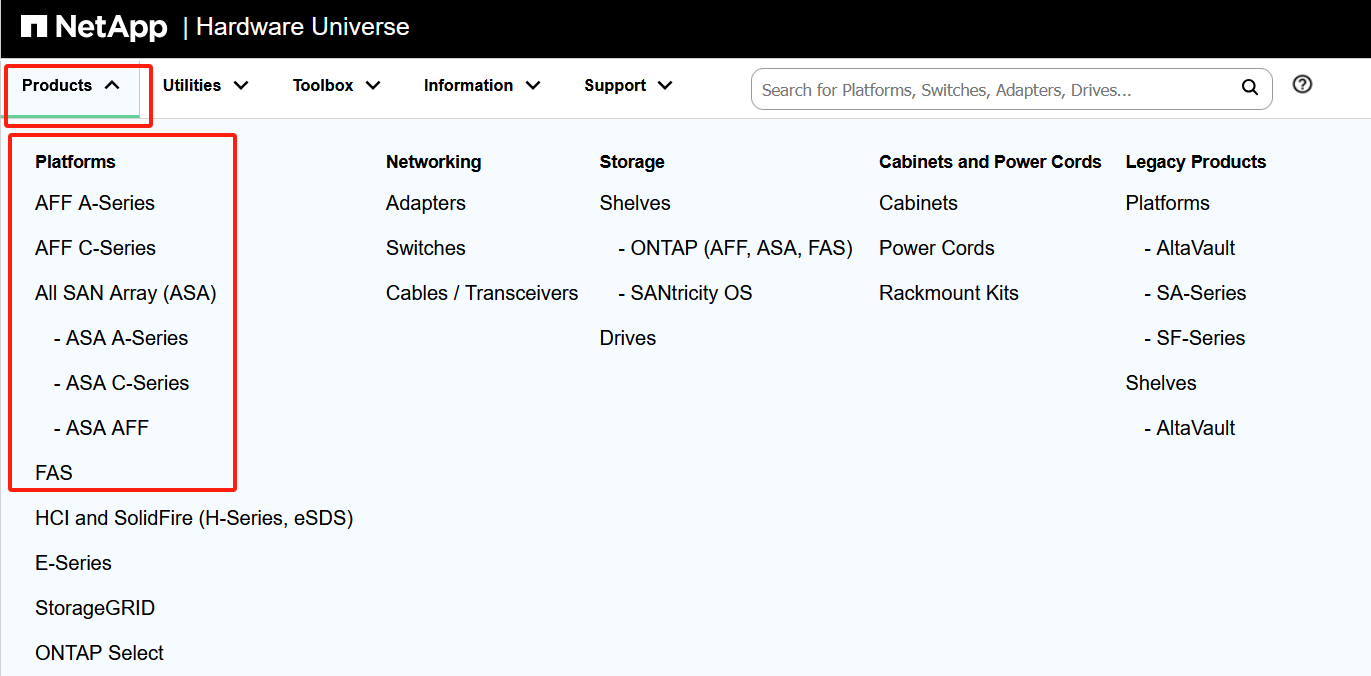
Task: Open the Toolbox dropdown menu
Action: coord(336,86)
